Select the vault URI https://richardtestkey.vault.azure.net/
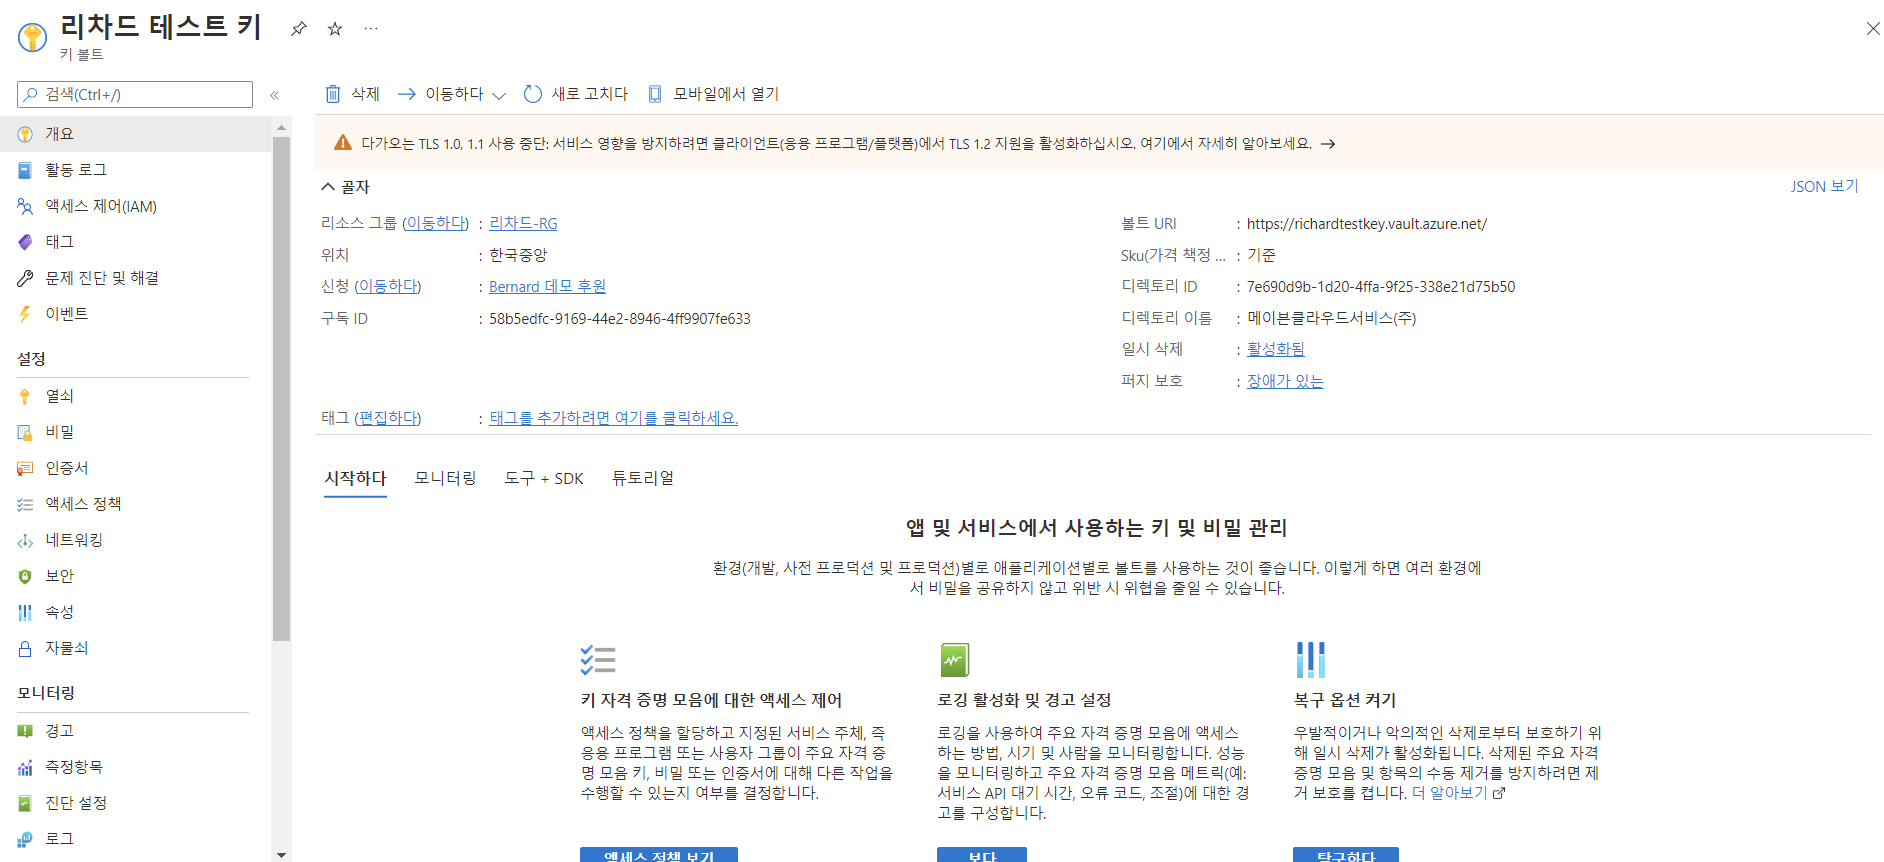This screenshot has width=1884, height=862. (x=1366, y=224)
